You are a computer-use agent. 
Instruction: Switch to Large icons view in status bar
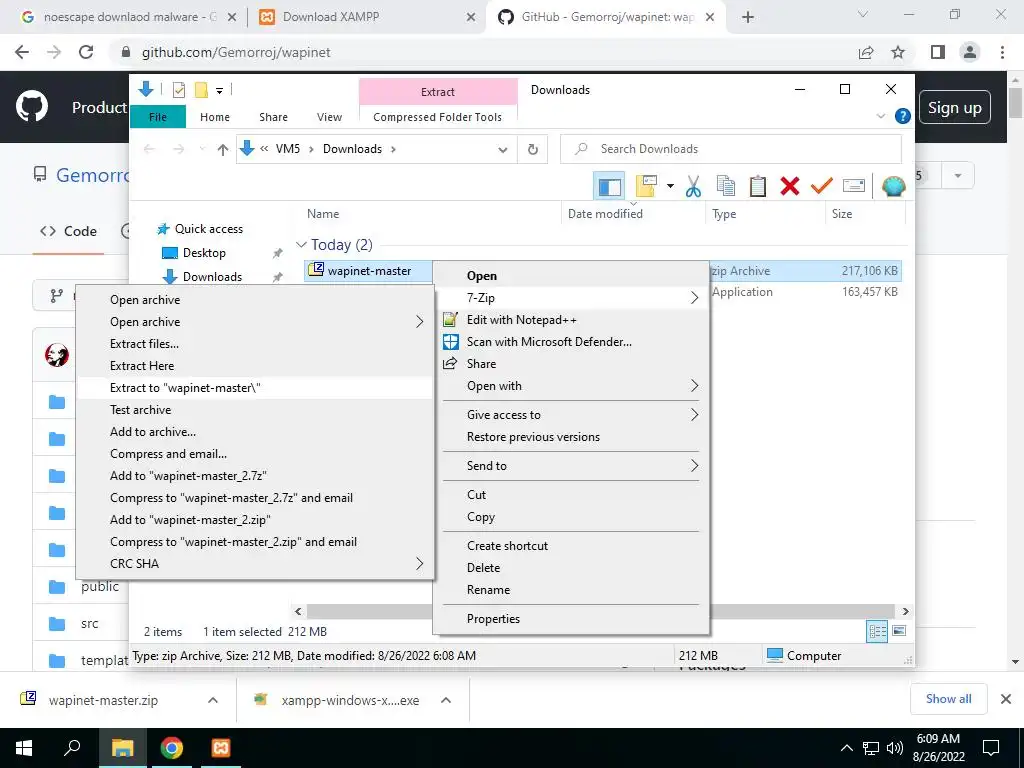[x=899, y=632]
